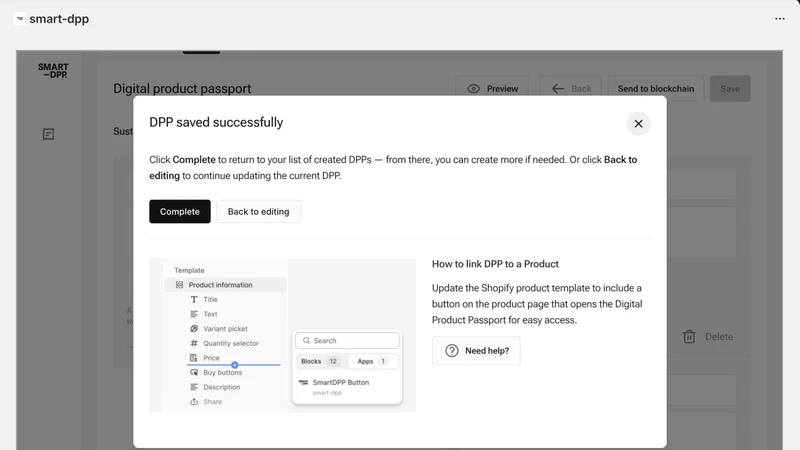Close the DPP saved successfully dialog
800x450 pixels.
(638, 123)
